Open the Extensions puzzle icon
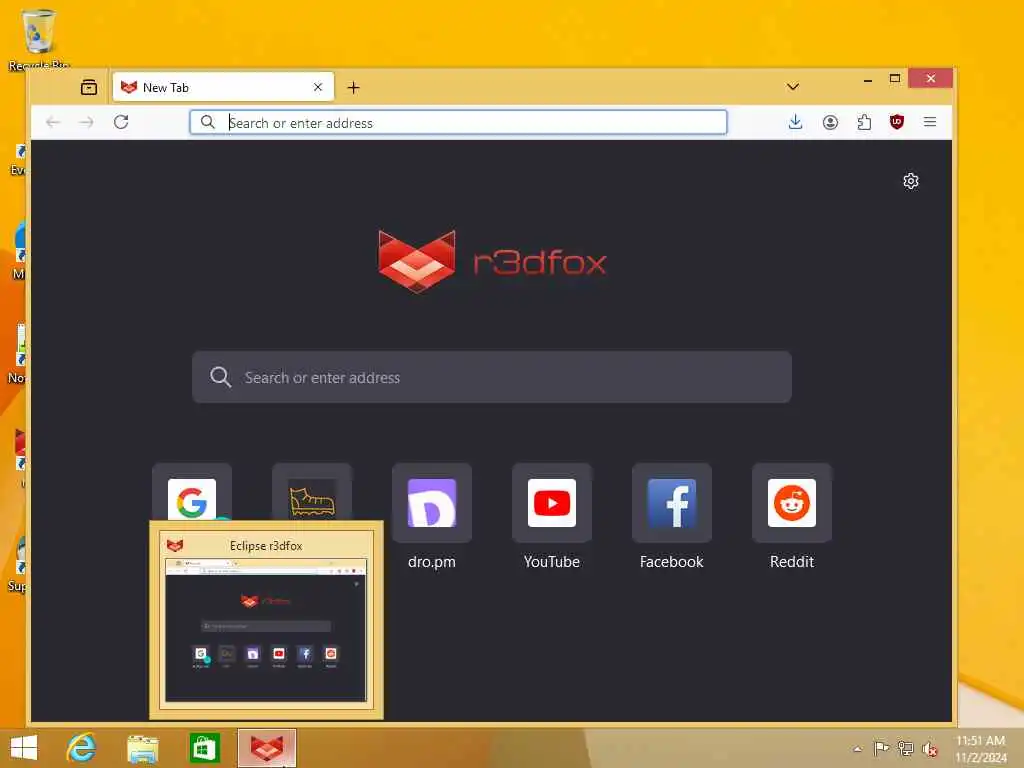 click(864, 122)
